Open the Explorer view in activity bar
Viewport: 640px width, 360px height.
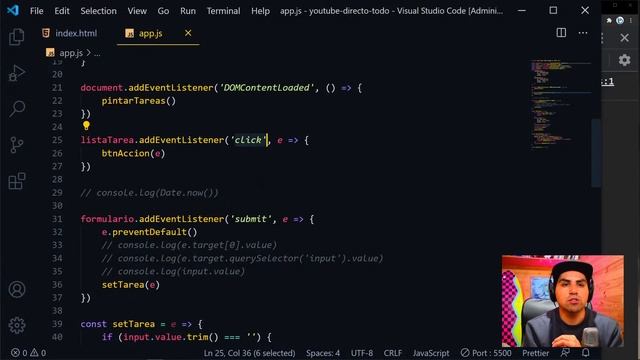(17, 37)
